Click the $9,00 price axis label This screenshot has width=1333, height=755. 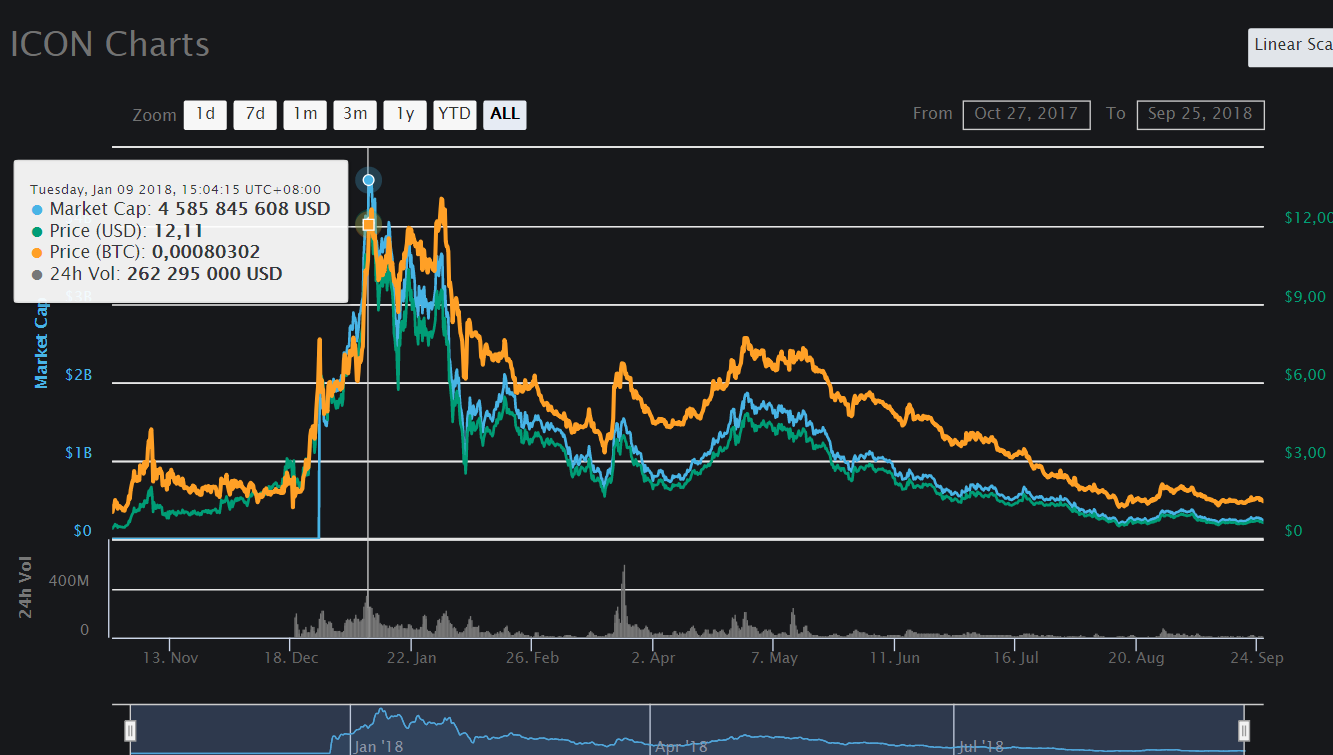point(1305,297)
